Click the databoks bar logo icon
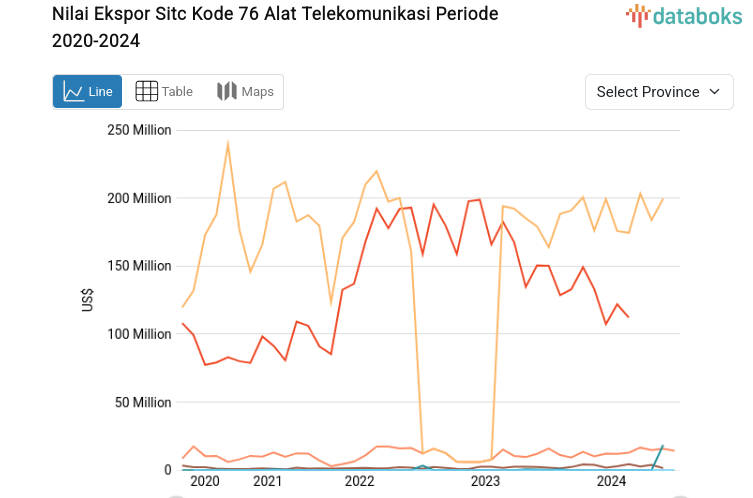753x498 pixels. pos(638,15)
